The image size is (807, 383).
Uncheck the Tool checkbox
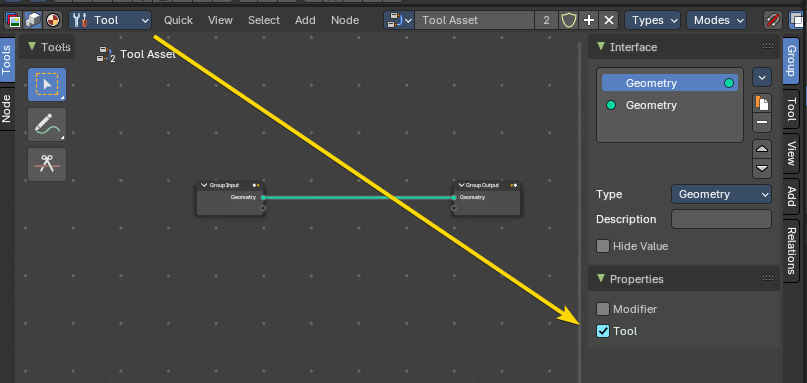[603, 331]
